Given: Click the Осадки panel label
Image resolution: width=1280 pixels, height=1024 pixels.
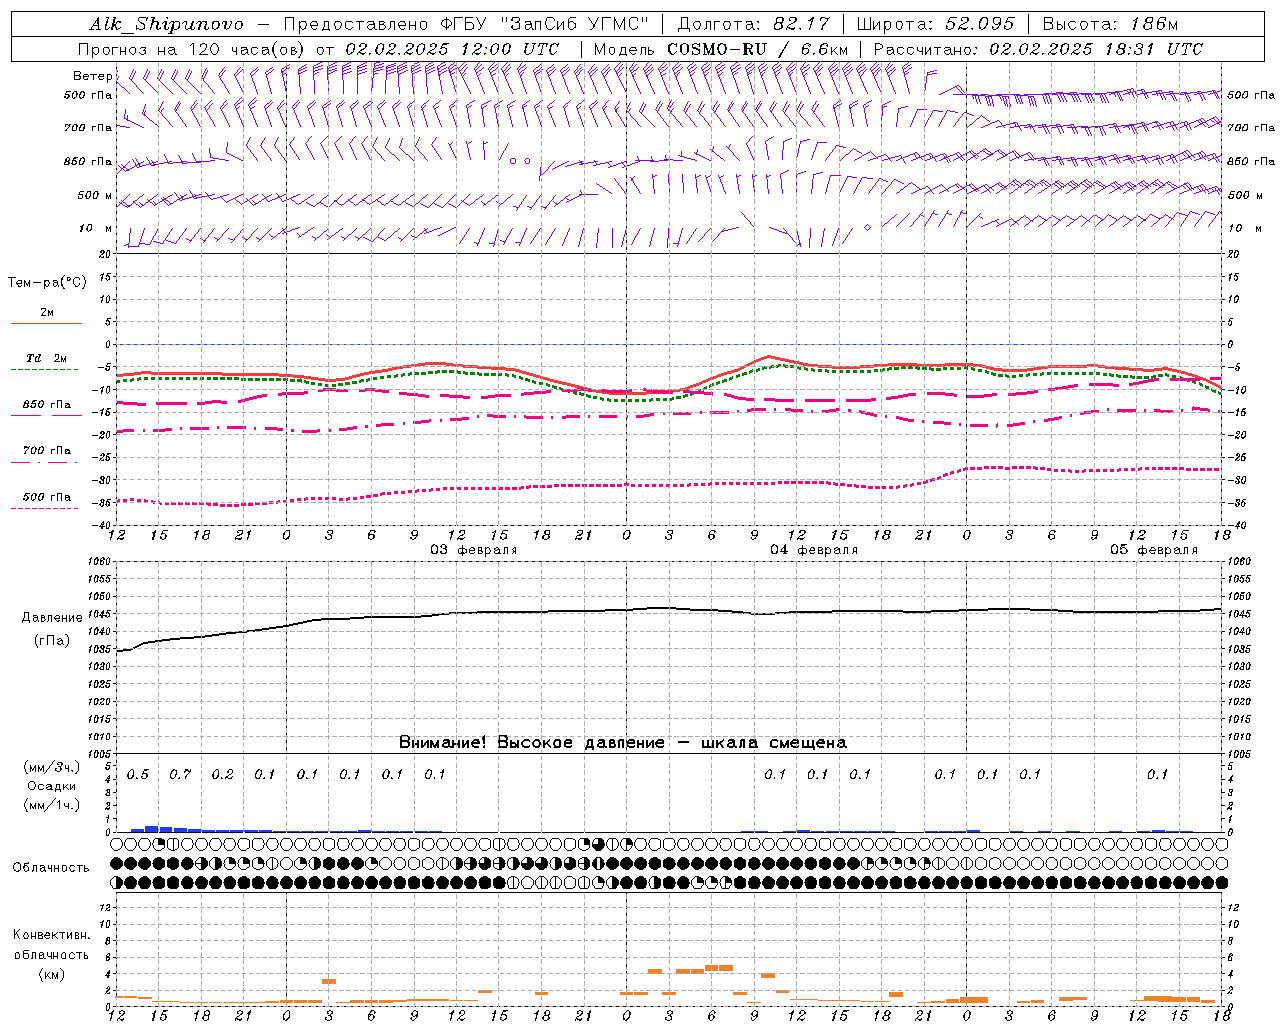Looking at the screenshot, I should click(51, 786).
